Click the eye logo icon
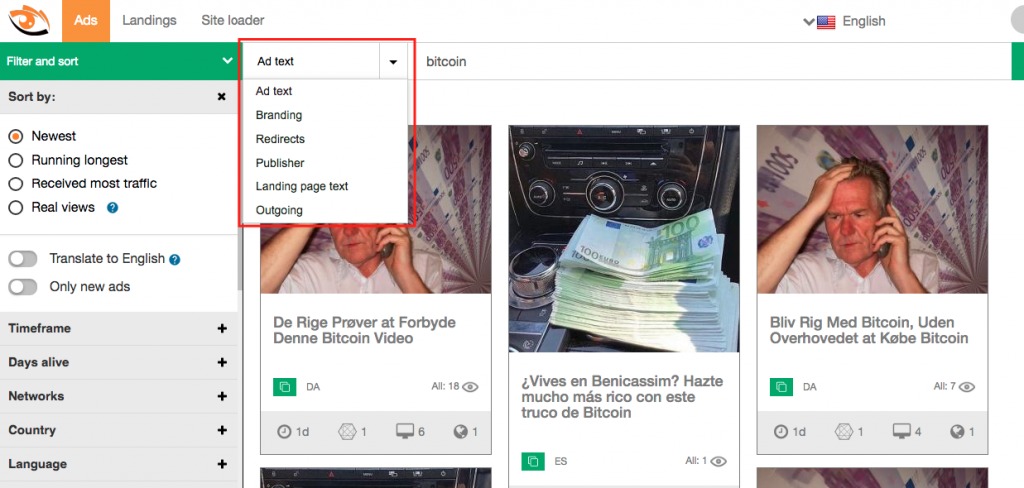 pos(29,20)
